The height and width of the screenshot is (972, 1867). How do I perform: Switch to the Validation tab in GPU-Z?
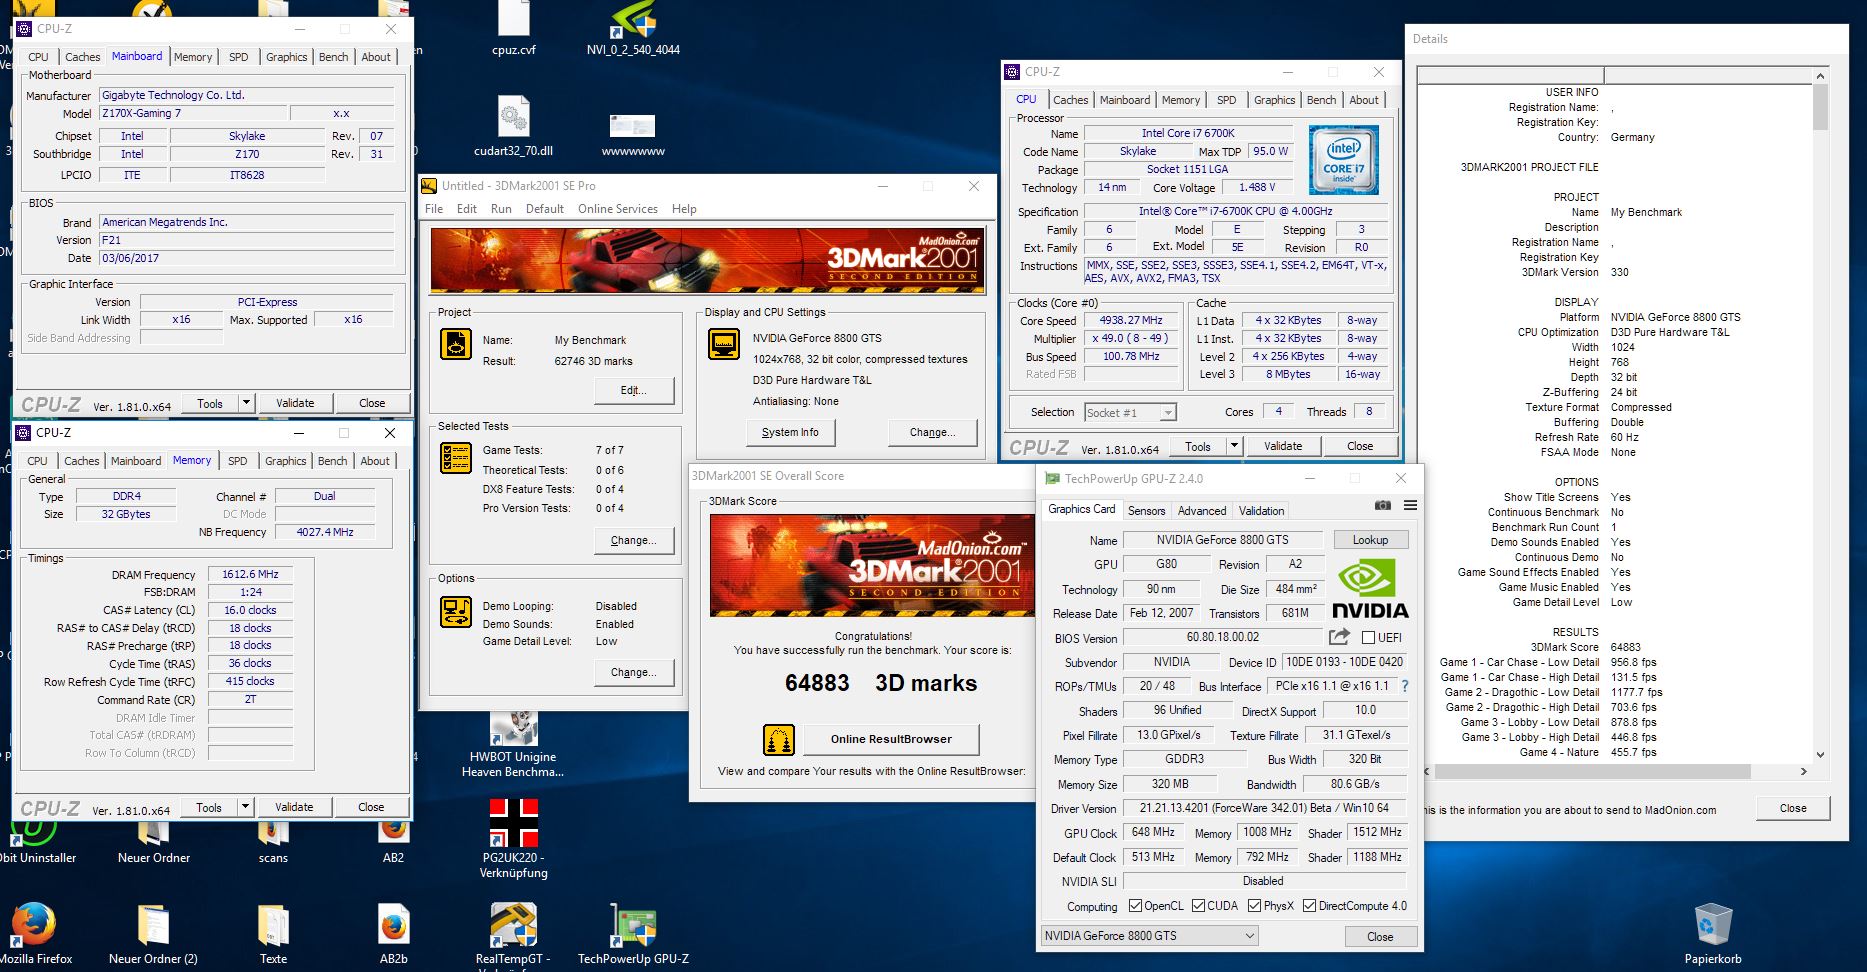coord(1261,510)
